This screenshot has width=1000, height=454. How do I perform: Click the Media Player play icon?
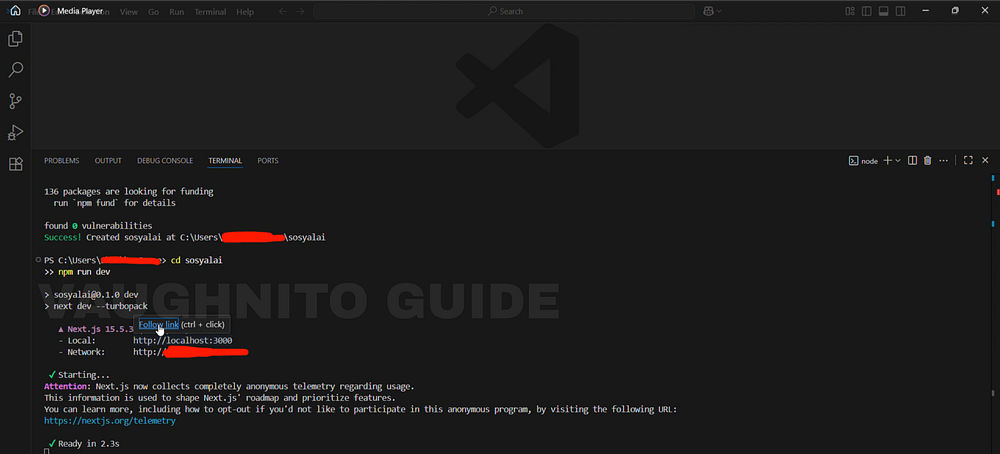(44, 11)
